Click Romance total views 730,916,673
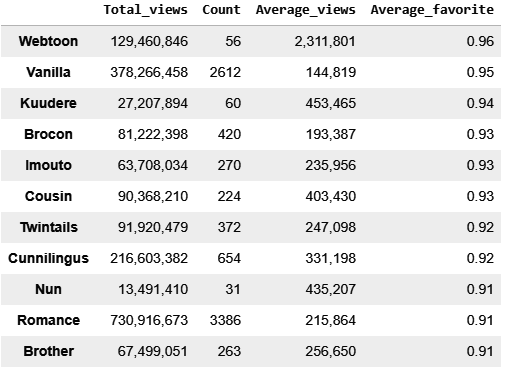 point(149,321)
